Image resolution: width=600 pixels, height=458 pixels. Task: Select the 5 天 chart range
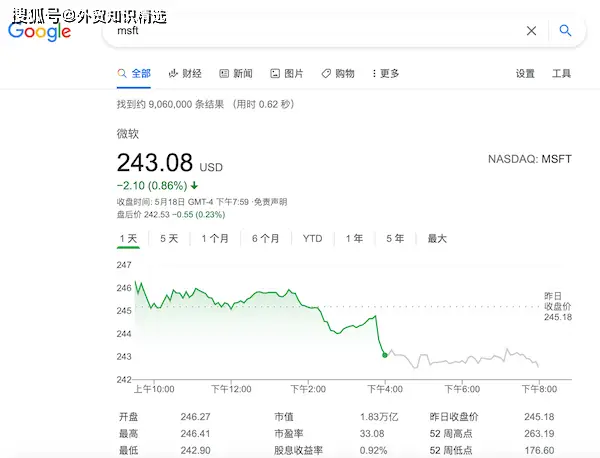tap(169, 239)
